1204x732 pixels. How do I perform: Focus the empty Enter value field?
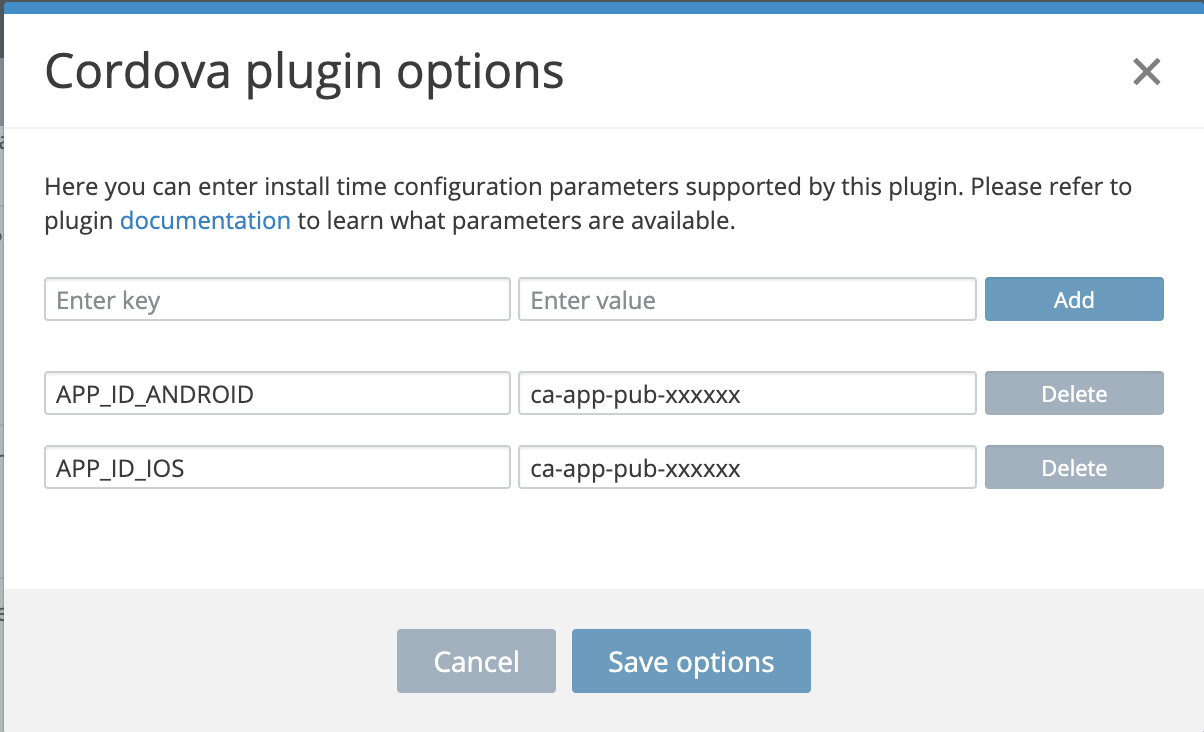747,300
